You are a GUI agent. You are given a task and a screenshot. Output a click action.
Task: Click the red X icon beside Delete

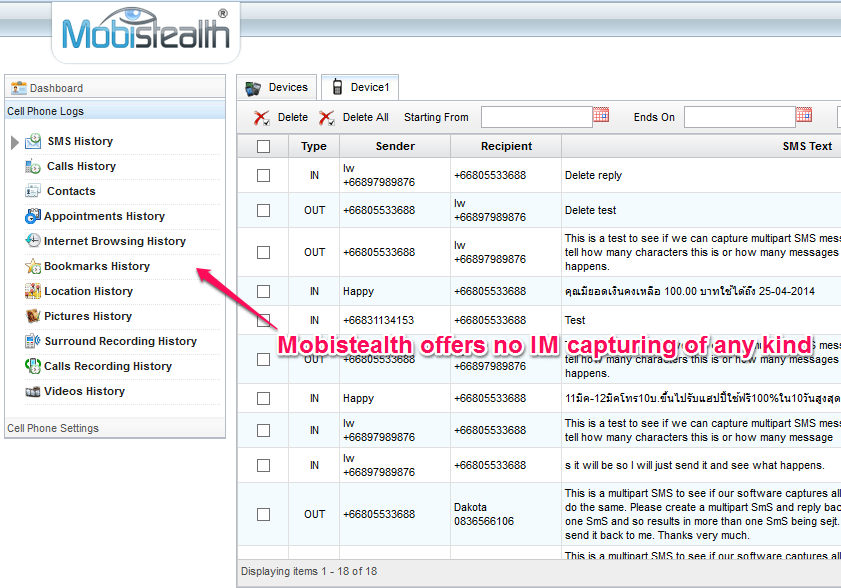click(x=262, y=117)
